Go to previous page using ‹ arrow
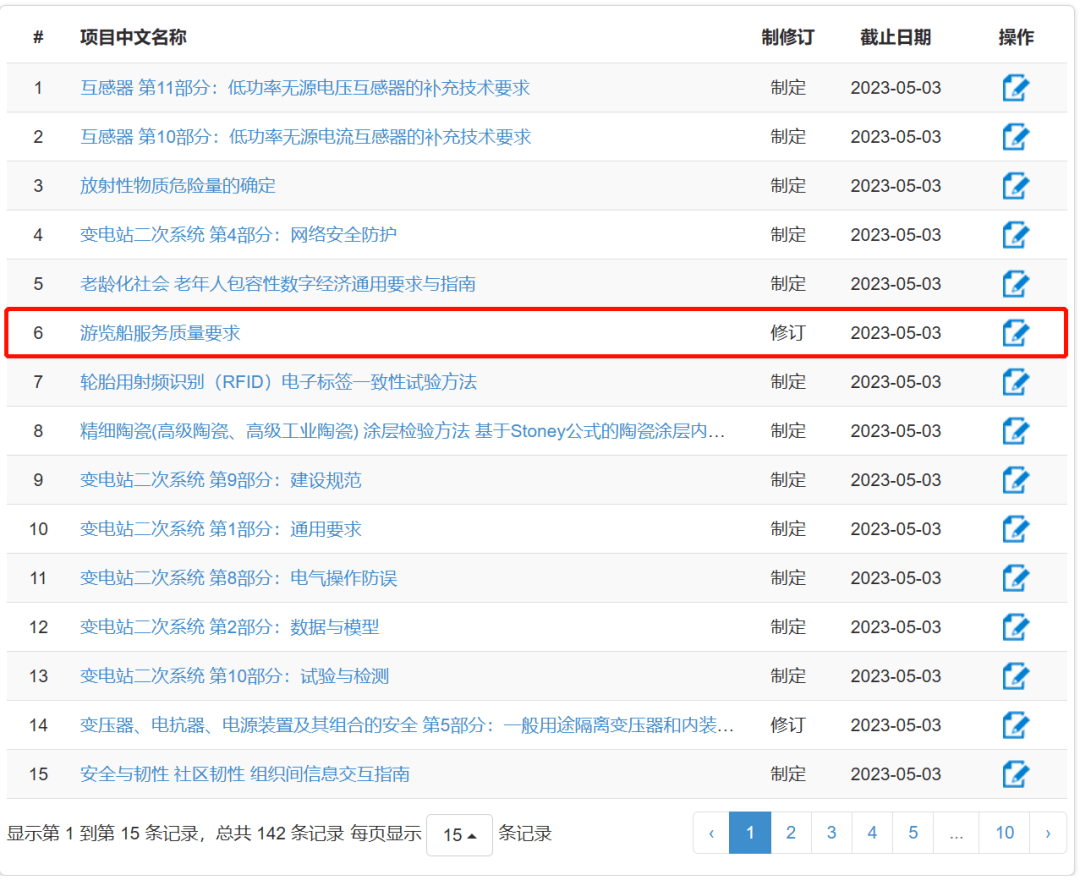The image size is (1080, 880). click(x=711, y=833)
